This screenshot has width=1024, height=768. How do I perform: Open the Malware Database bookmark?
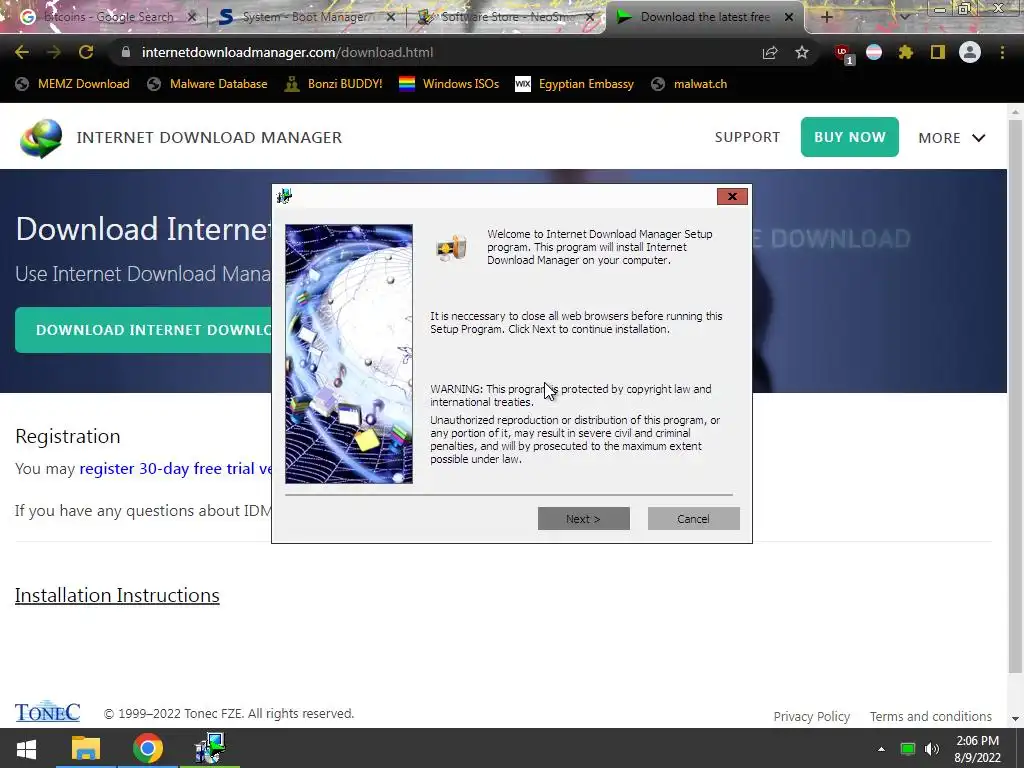tap(208, 84)
